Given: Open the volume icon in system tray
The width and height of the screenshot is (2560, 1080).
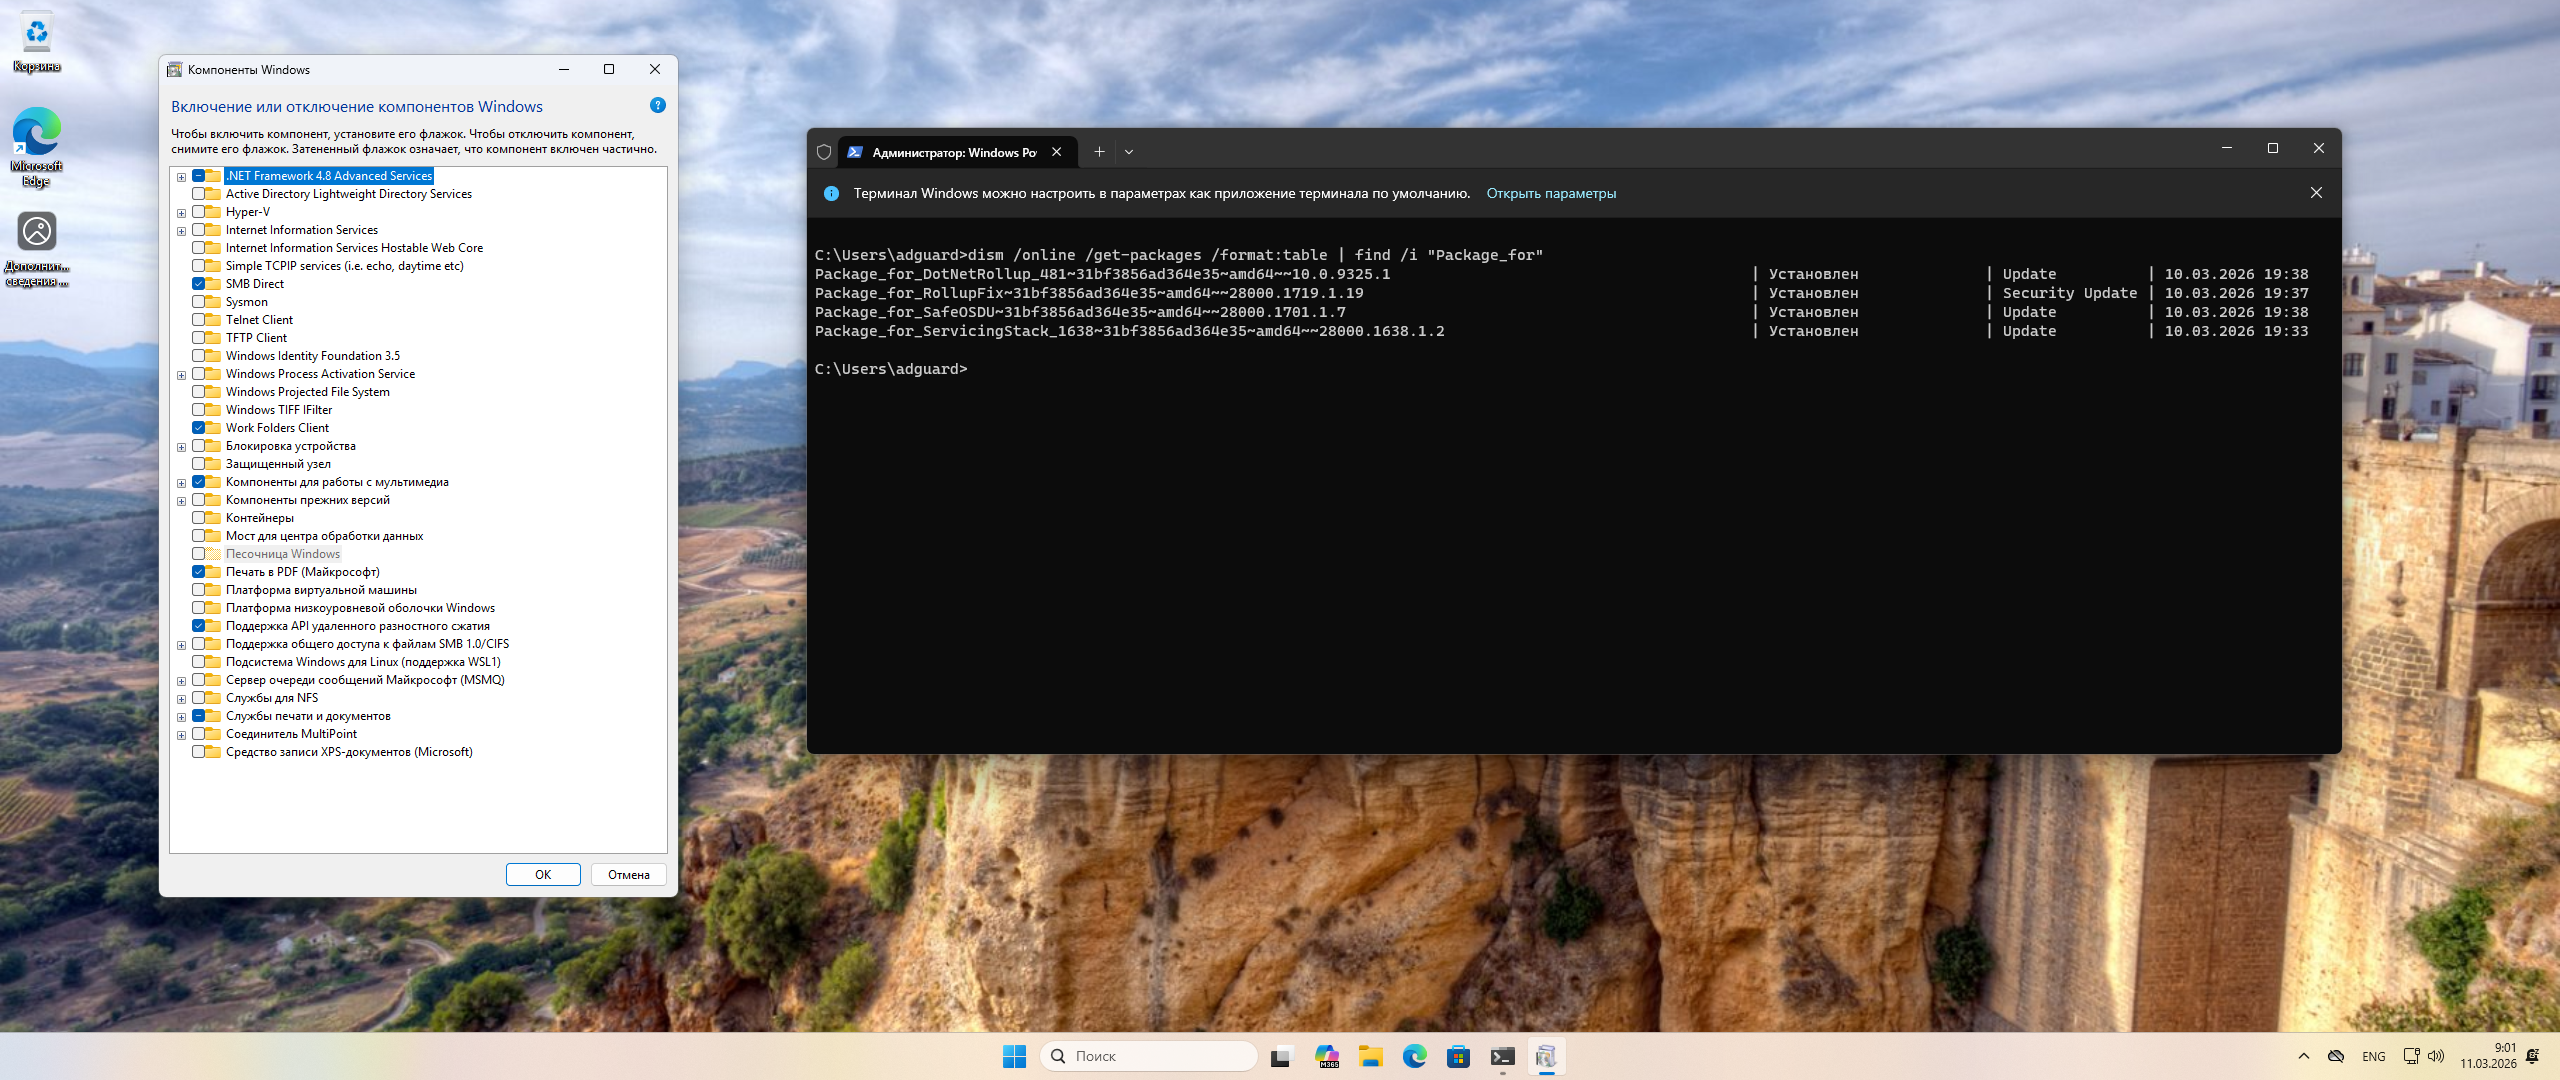Looking at the screenshot, I should [2436, 1056].
